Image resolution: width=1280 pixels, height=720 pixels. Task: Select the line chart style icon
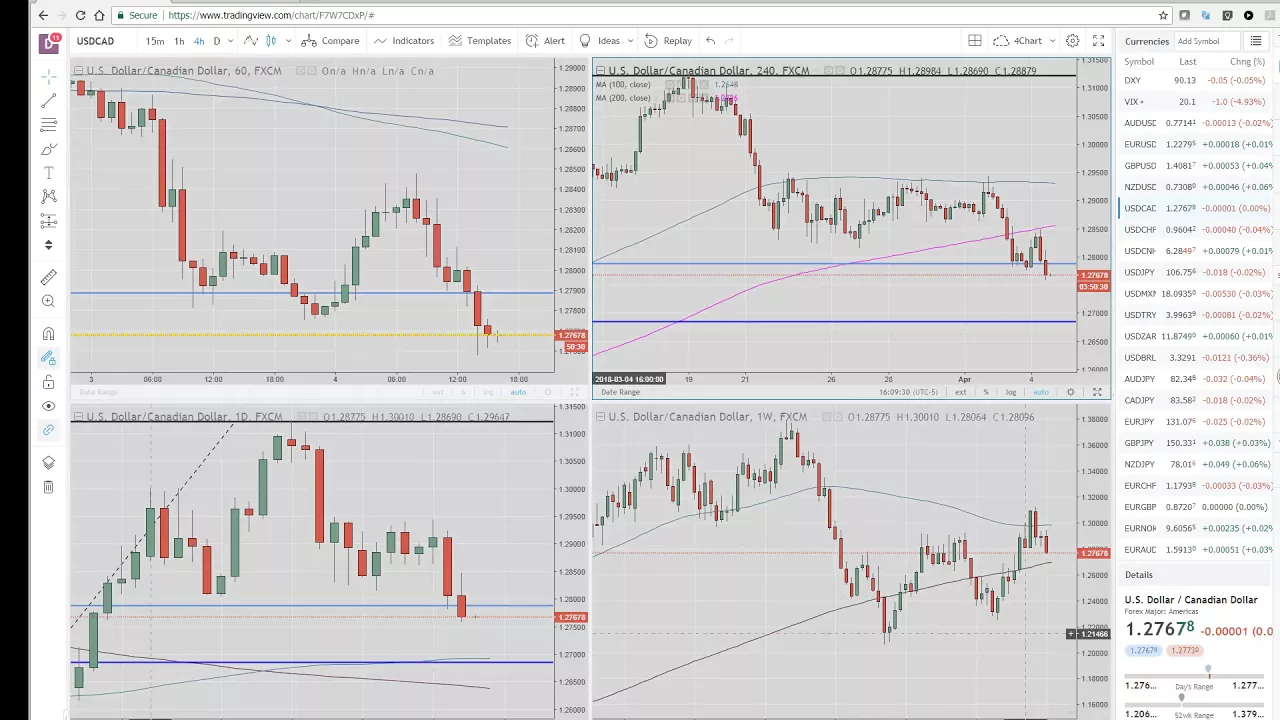(x=251, y=41)
